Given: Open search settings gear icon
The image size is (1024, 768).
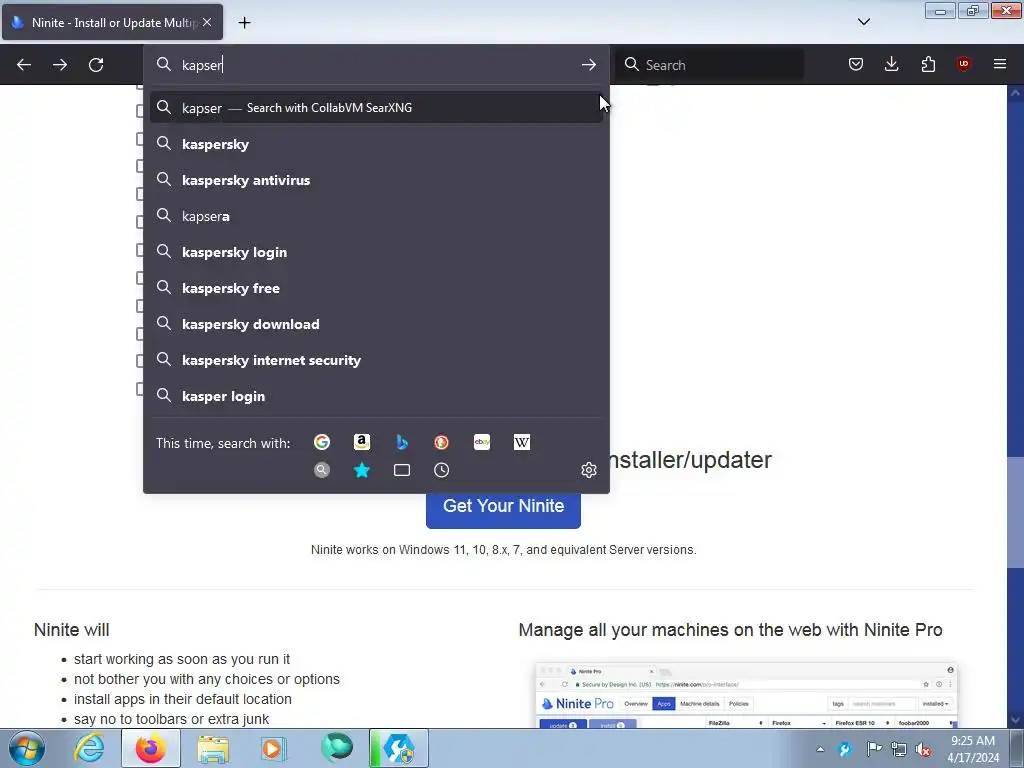Looking at the screenshot, I should 588,470.
